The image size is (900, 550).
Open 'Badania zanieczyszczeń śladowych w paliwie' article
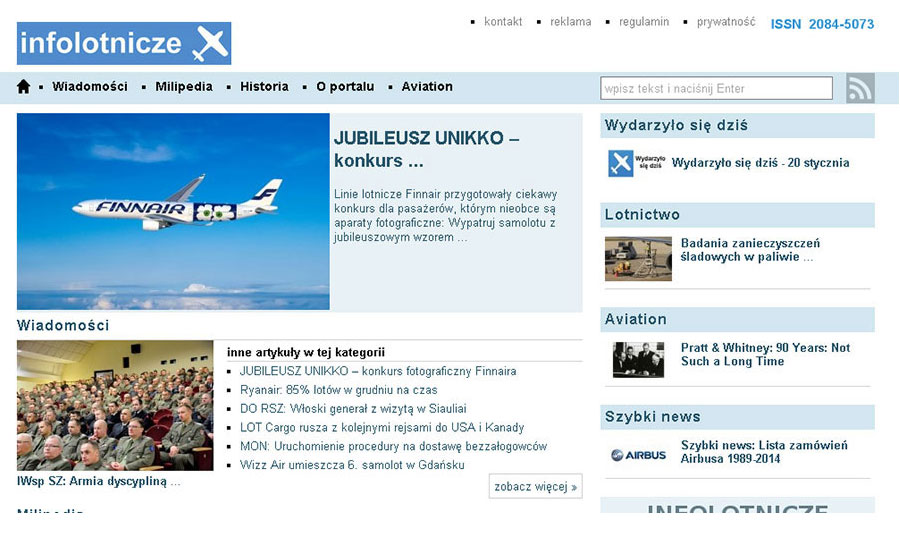tap(751, 250)
